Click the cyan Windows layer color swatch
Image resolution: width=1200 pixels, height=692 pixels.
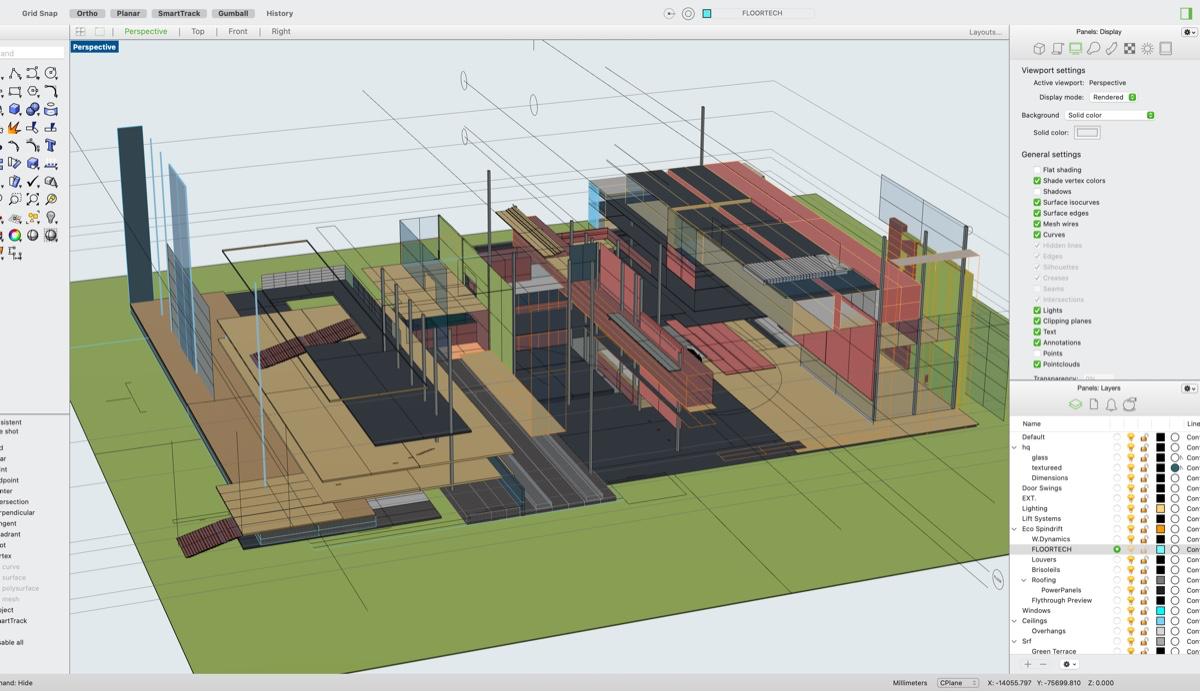click(x=1160, y=610)
